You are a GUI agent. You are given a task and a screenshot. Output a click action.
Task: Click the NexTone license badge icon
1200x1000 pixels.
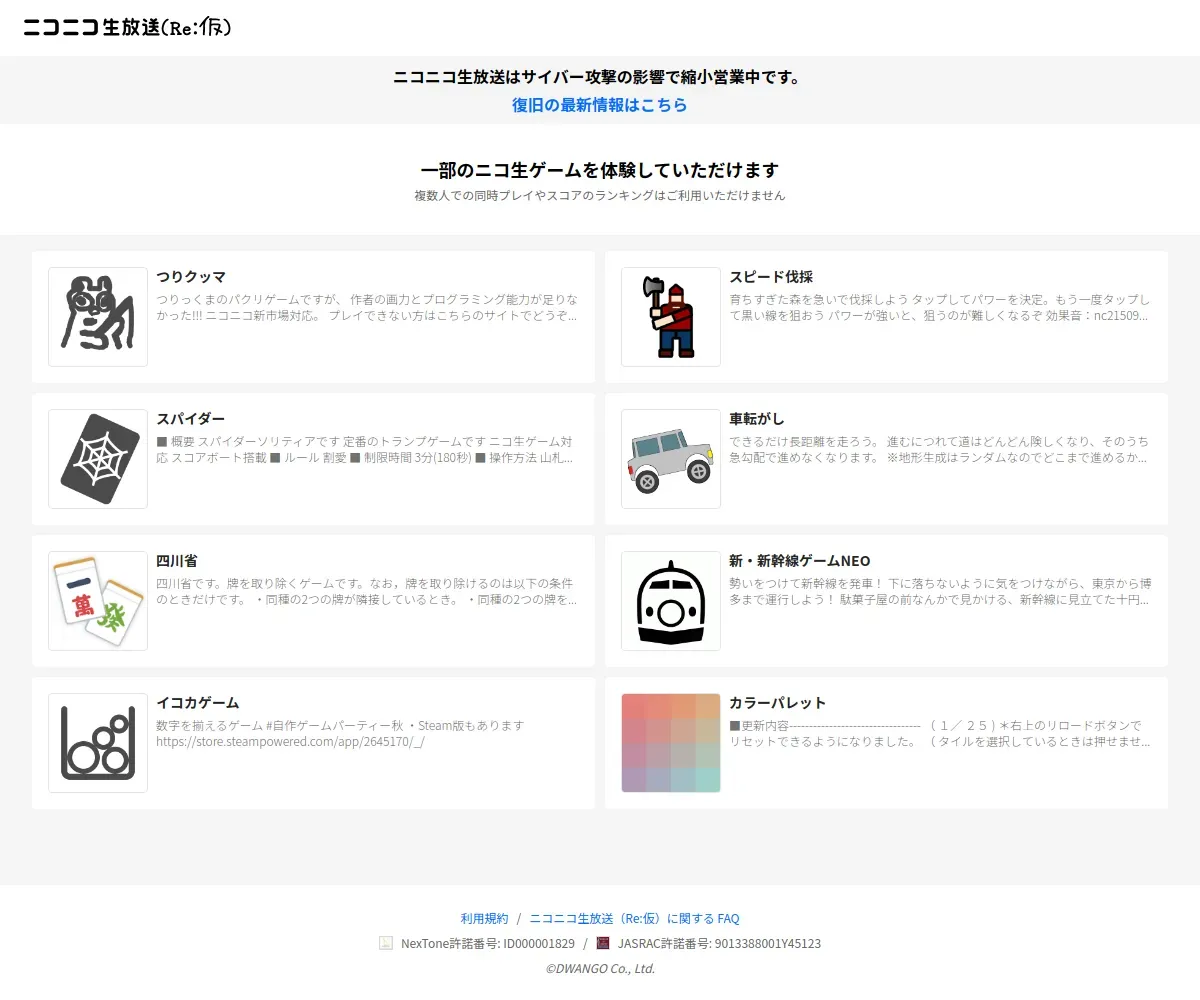[x=386, y=943]
